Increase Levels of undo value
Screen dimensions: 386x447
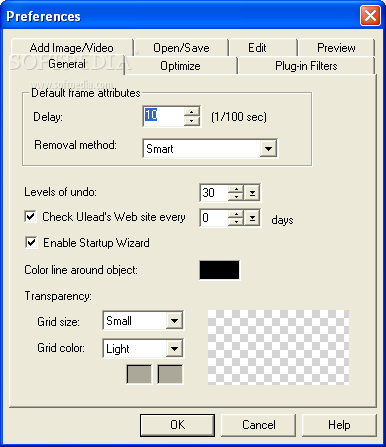click(236, 189)
